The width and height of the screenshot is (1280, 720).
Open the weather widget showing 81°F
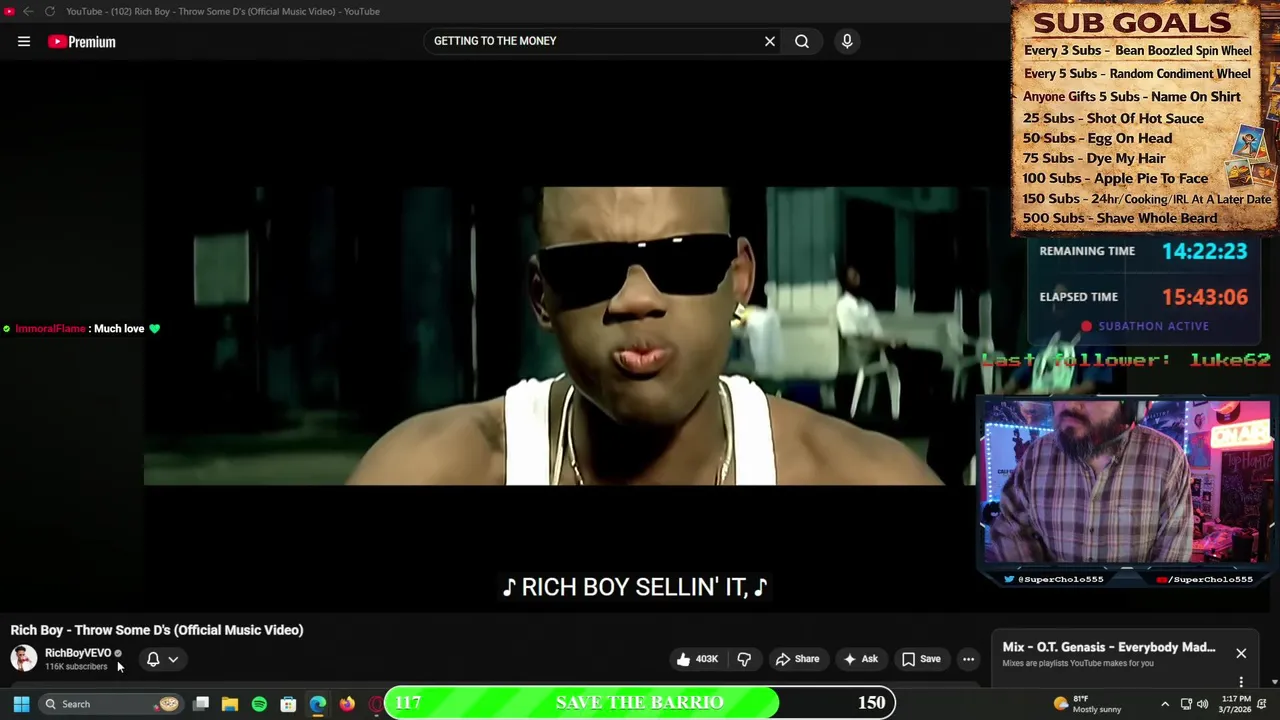[x=1088, y=704]
